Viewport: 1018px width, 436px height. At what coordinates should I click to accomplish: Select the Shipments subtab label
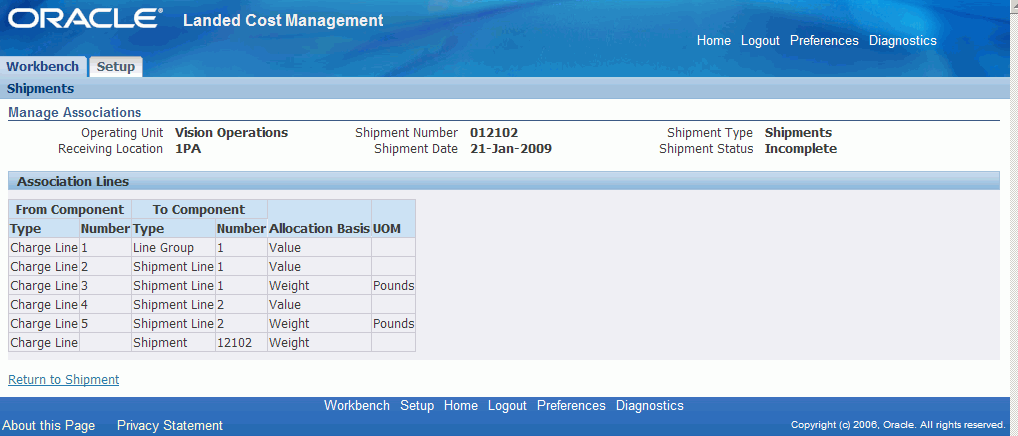click(x=40, y=88)
